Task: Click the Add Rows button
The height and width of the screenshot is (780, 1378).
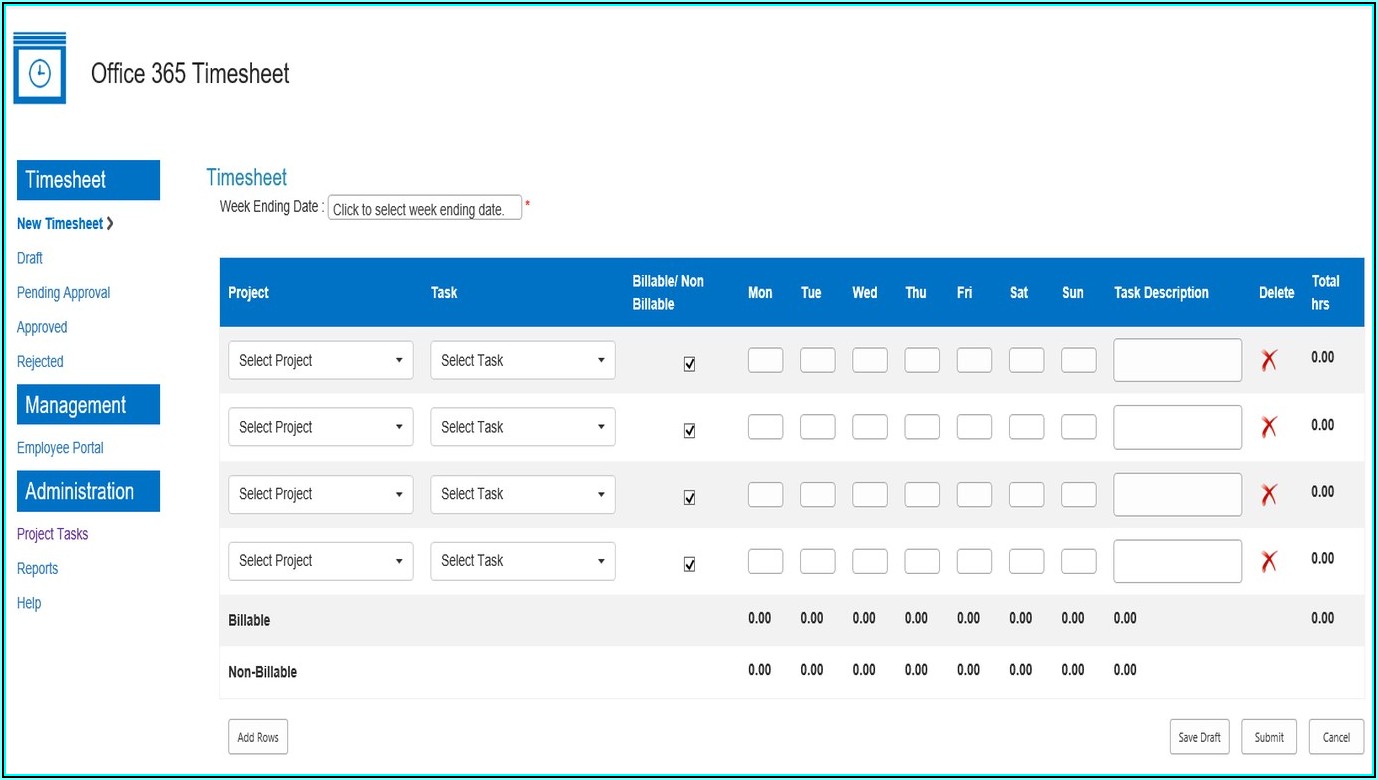Action: [x=258, y=737]
